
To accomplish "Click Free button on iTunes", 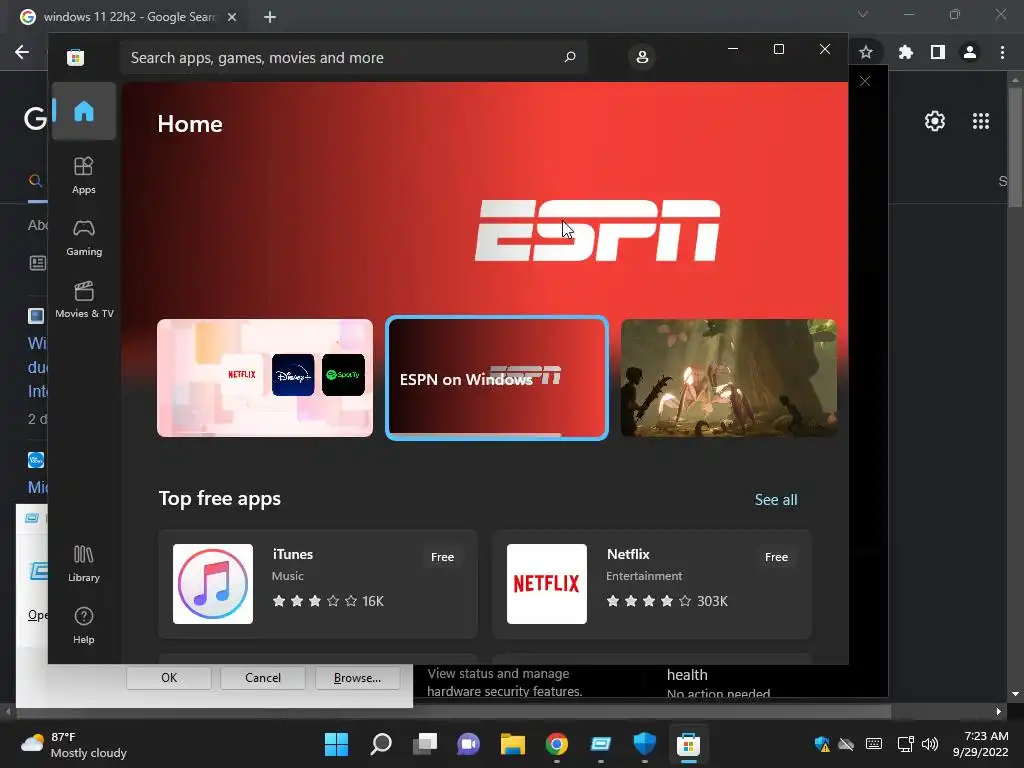I will click(442, 557).
